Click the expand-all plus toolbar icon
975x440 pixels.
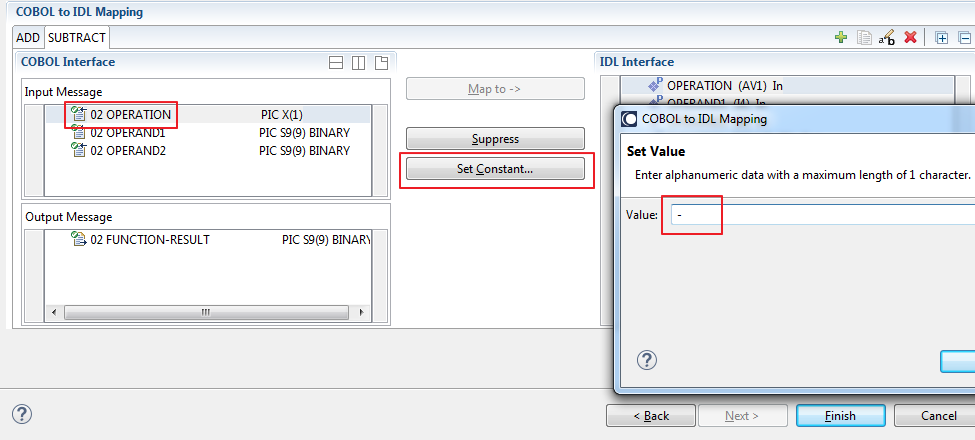pos(942,38)
